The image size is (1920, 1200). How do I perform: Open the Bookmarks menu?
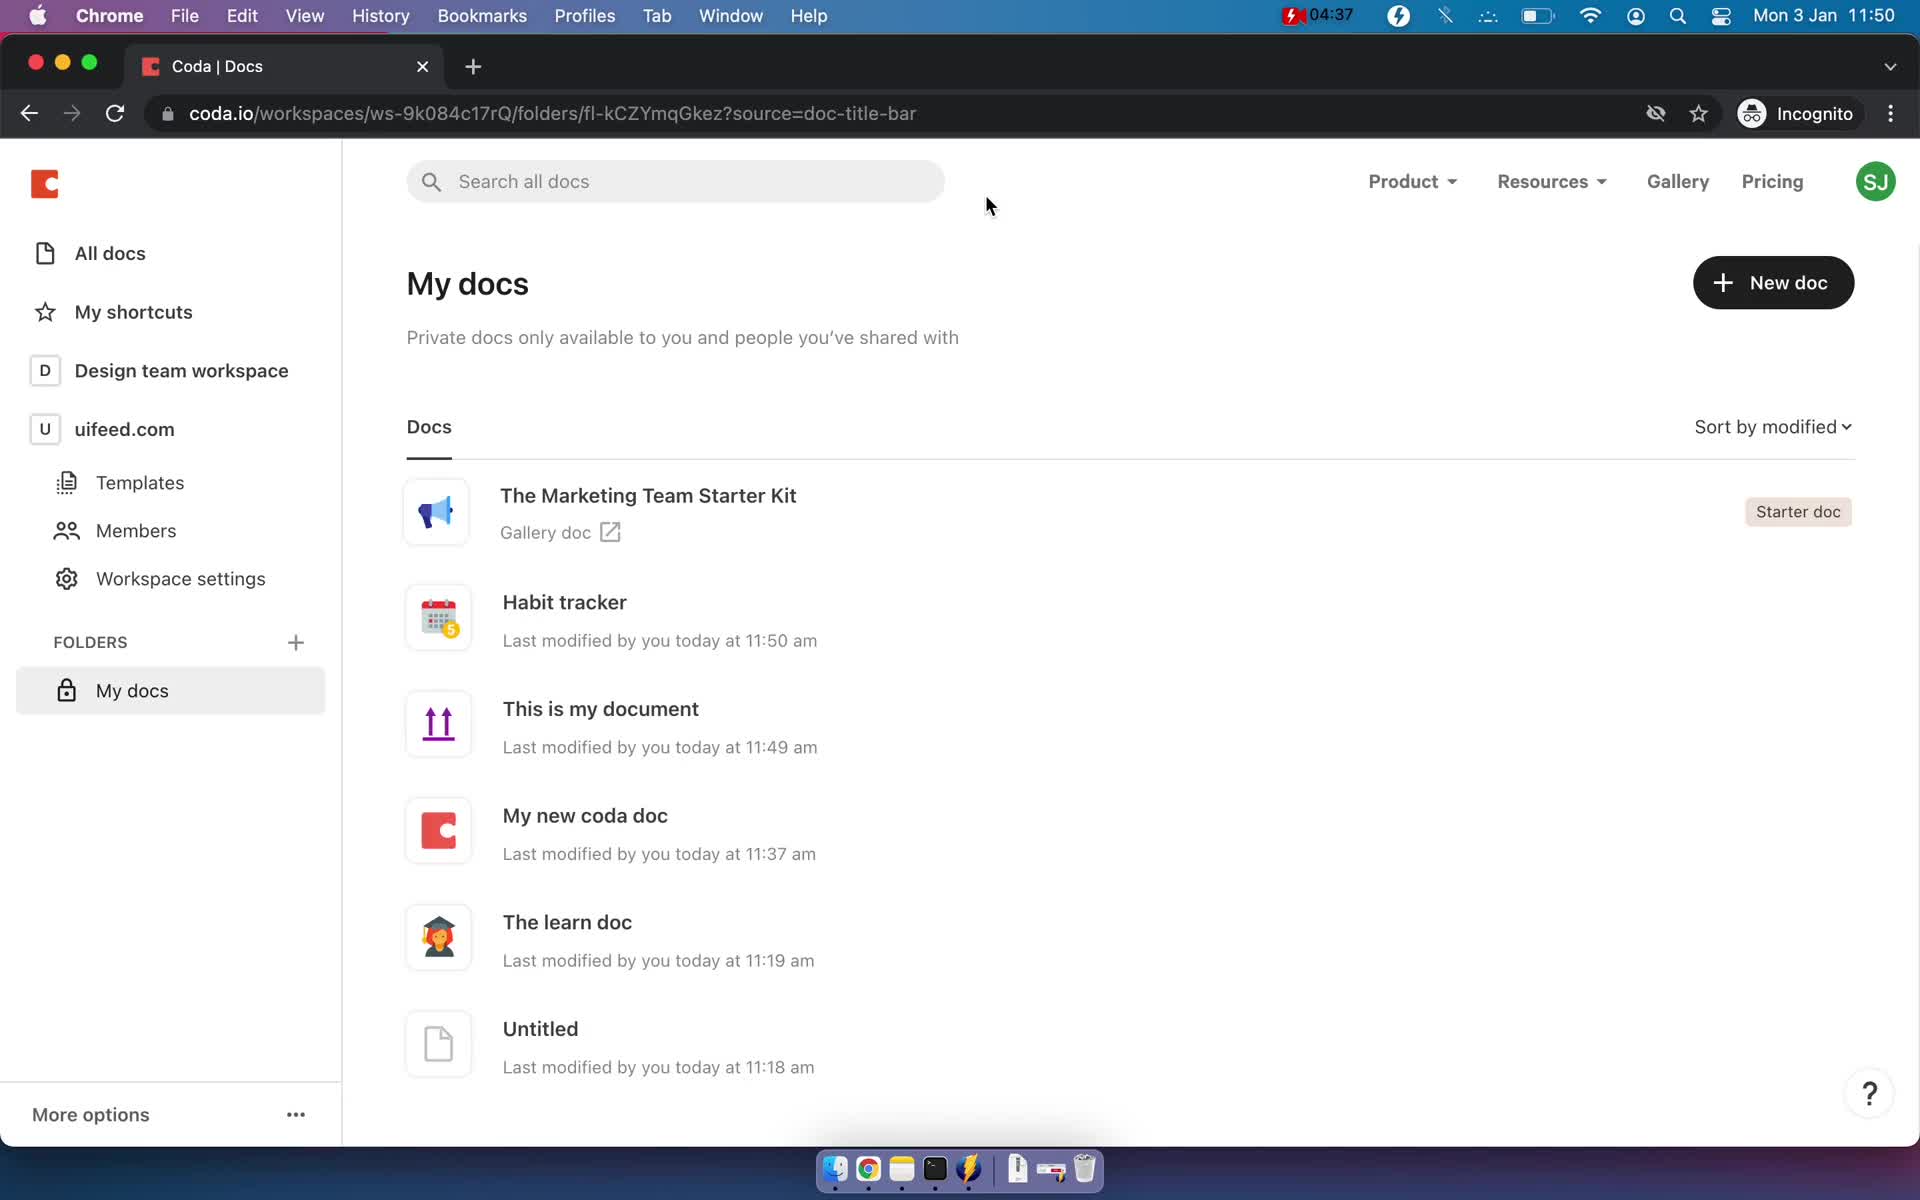pos(482,16)
